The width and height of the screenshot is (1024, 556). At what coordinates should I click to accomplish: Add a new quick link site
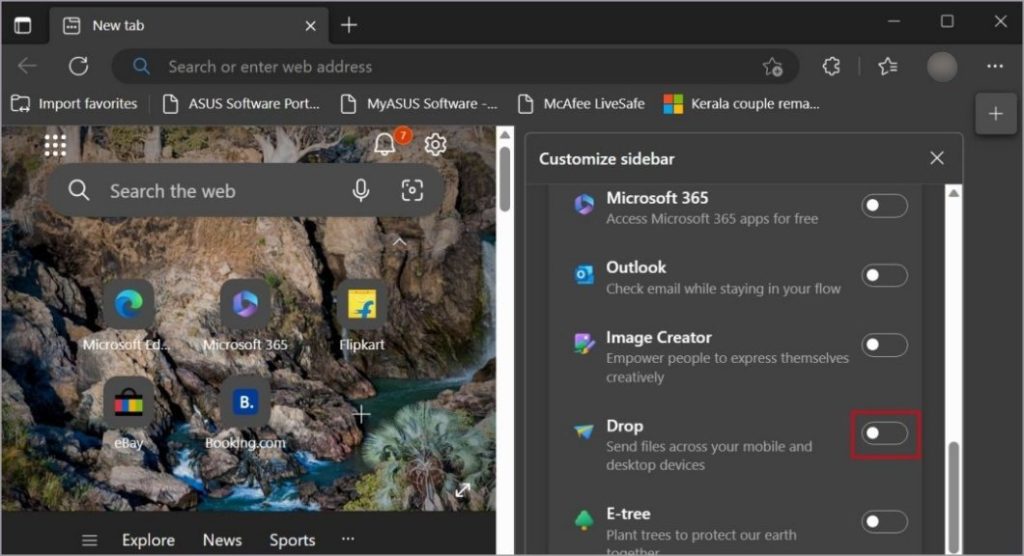pos(361,414)
